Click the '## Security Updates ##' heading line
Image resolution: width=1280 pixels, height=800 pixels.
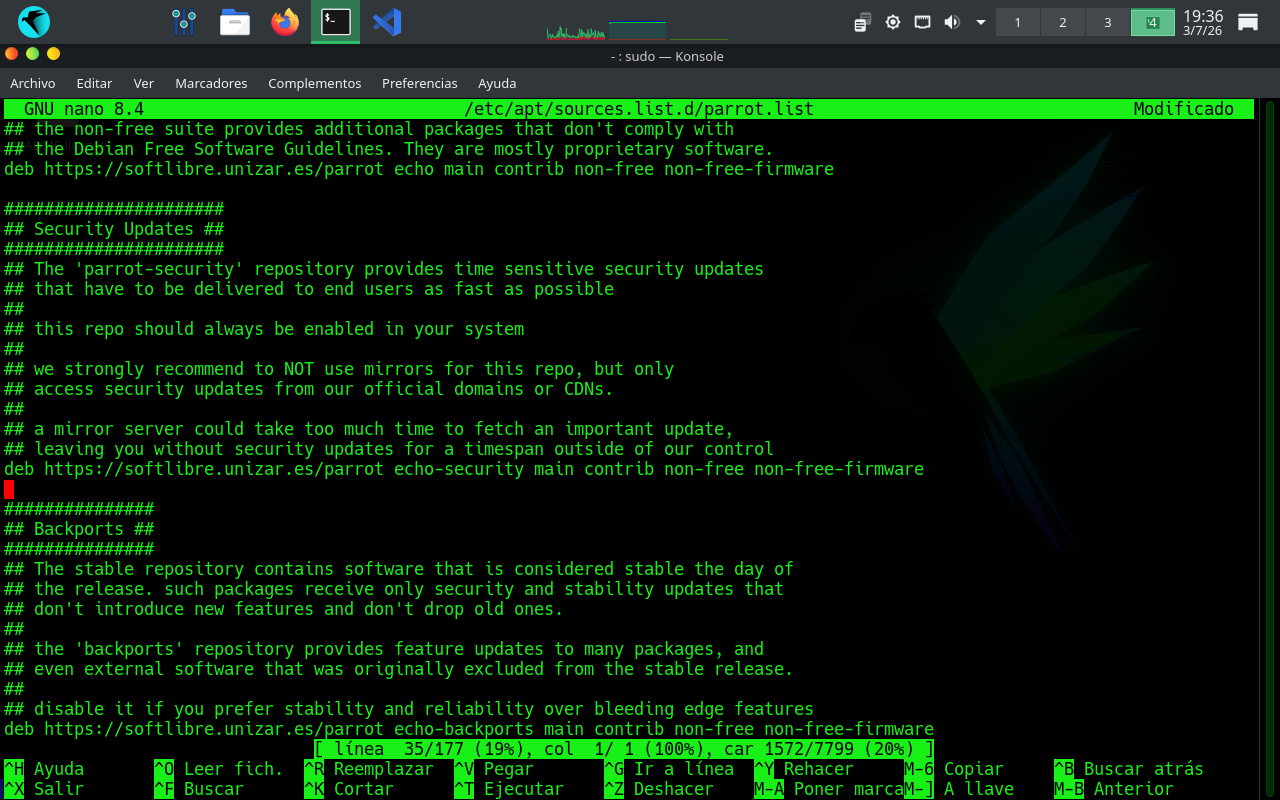coord(114,229)
